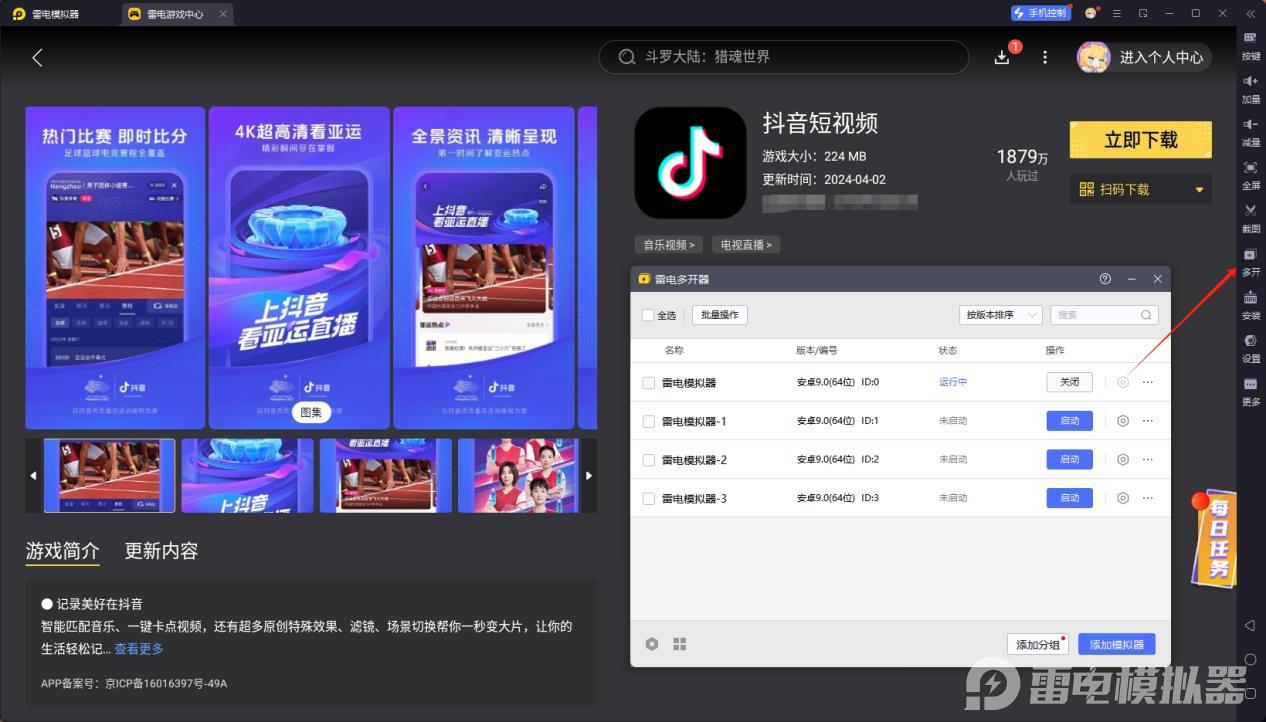
Task: Check the box for 雷电模拟器-2
Action: coord(649,460)
